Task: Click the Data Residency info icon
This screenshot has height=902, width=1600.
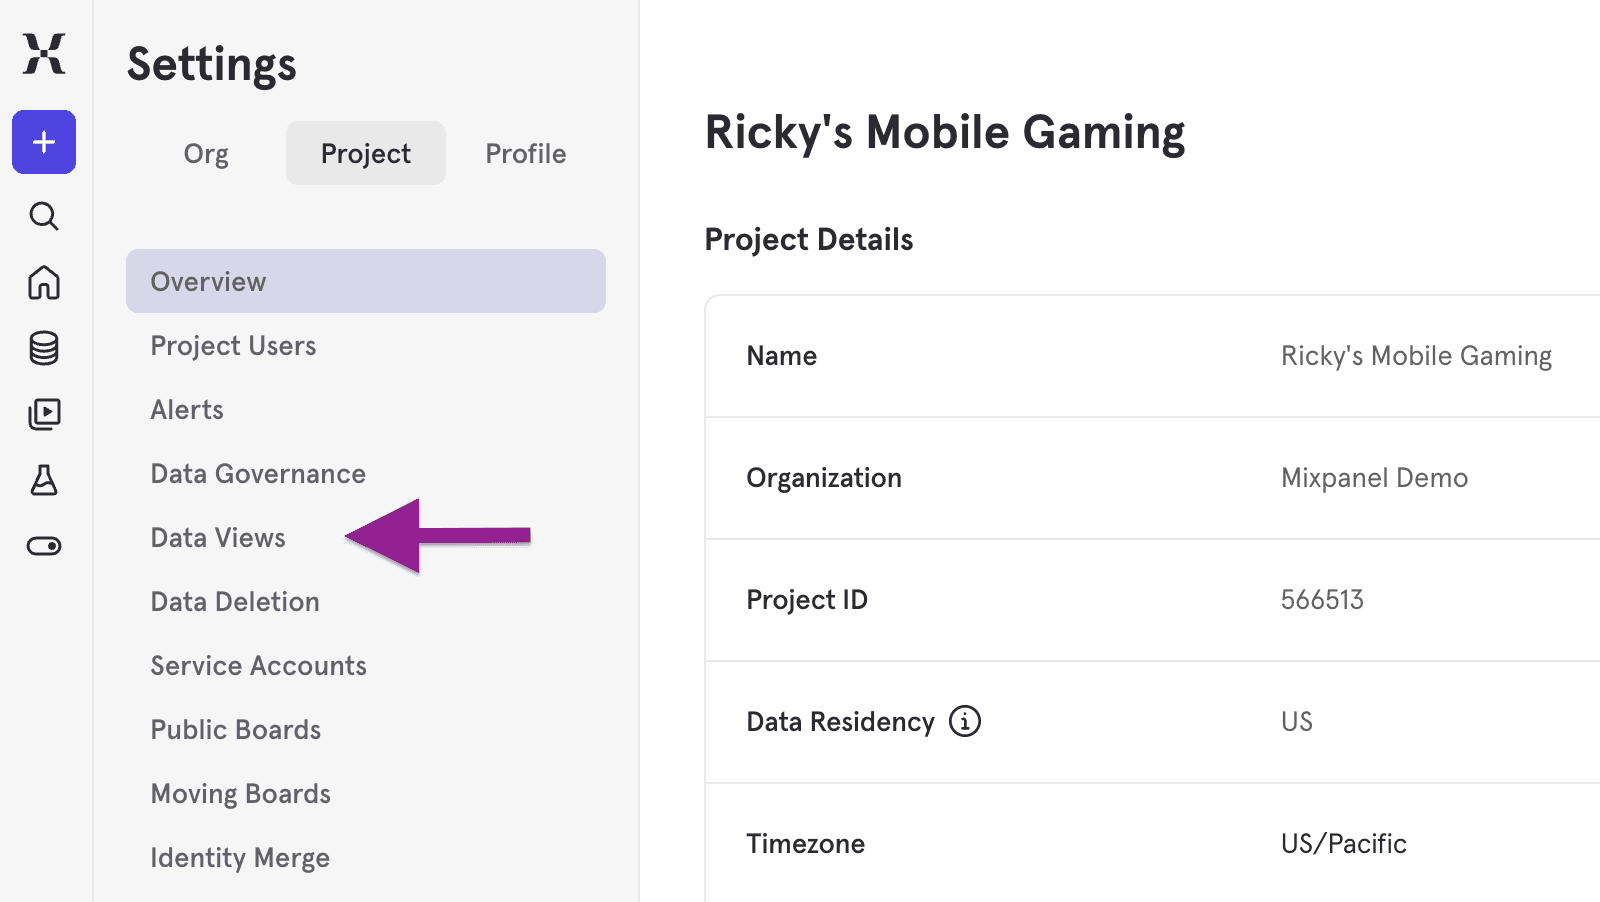Action: click(963, 721)
